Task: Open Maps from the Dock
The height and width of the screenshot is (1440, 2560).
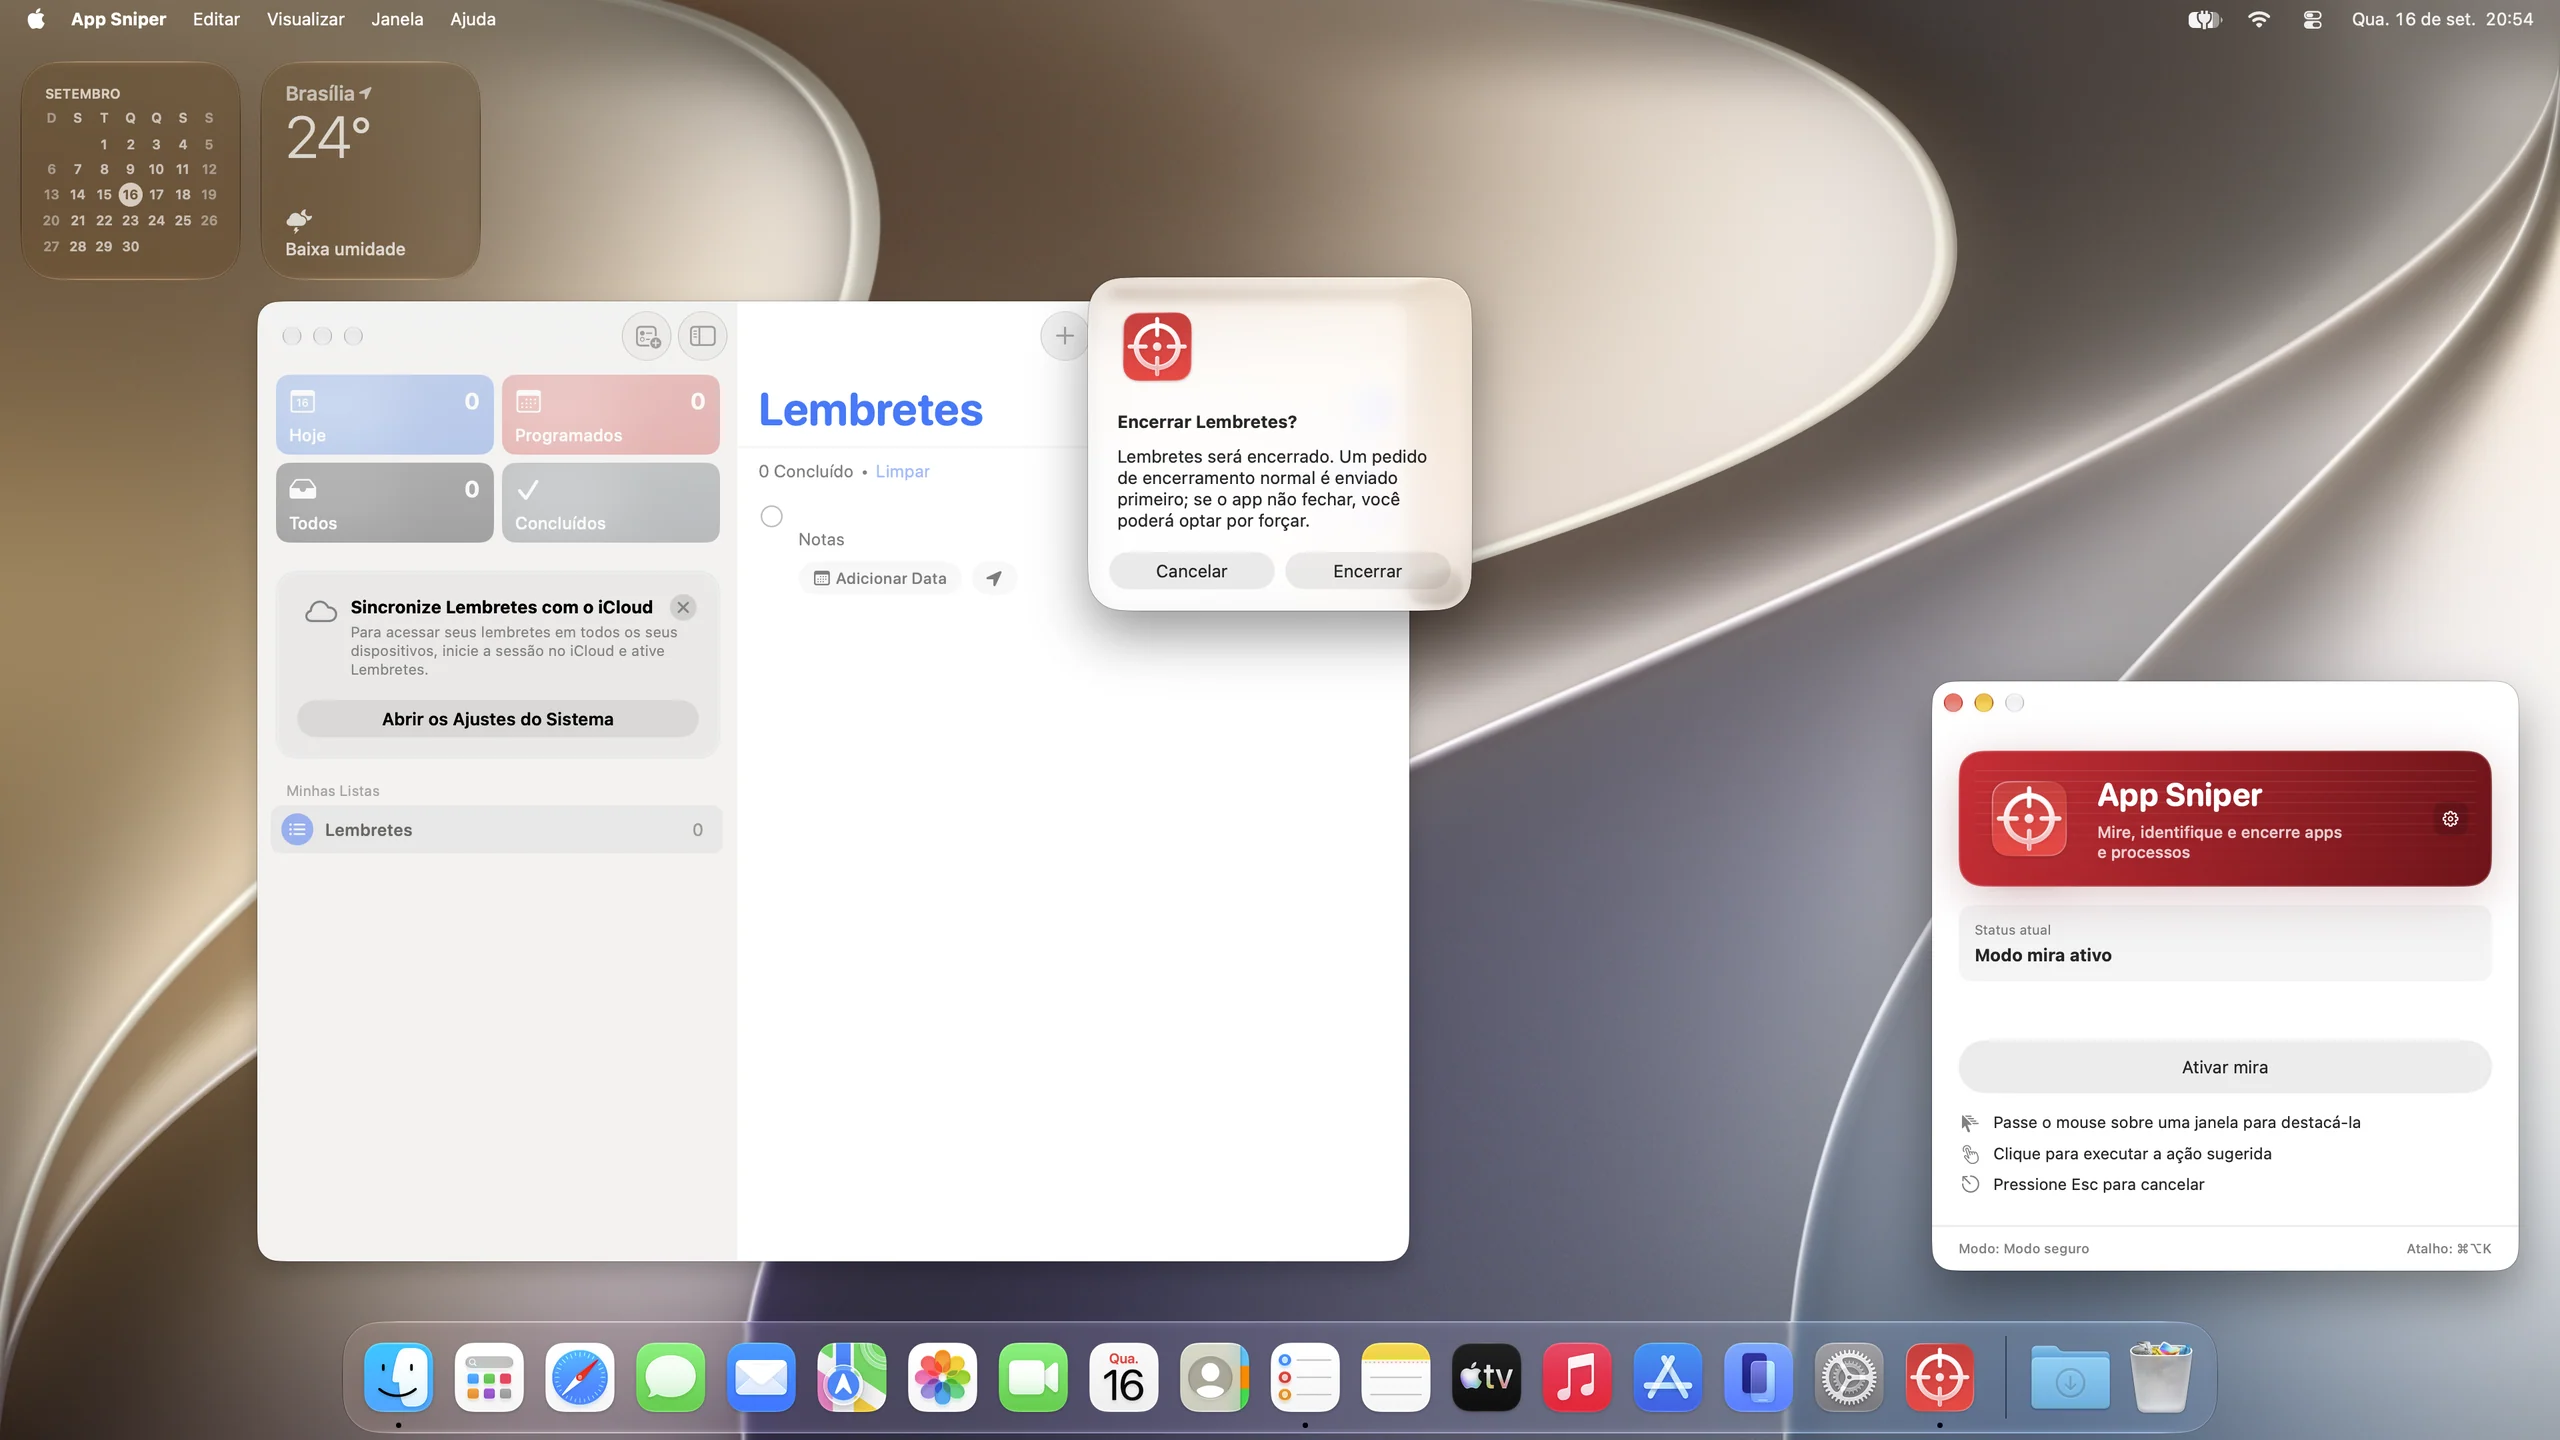Action: pos(852,1377)
